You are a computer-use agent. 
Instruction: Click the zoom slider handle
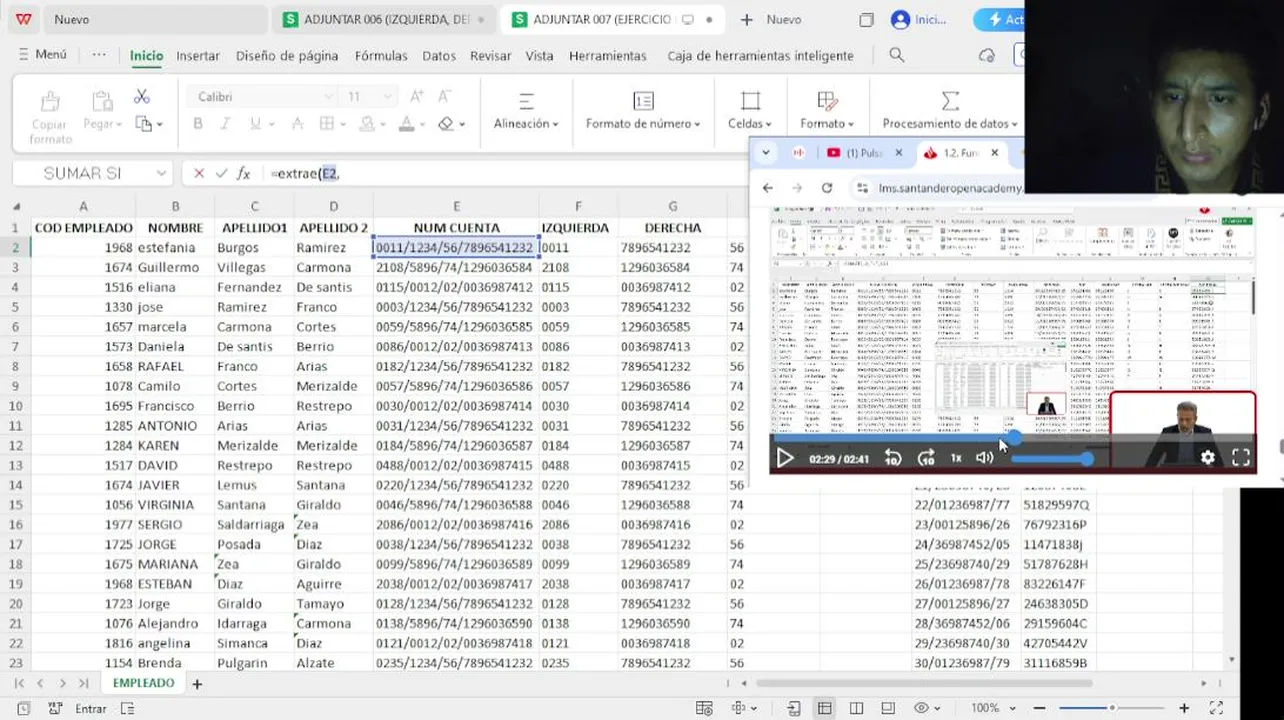[1111, 708]
